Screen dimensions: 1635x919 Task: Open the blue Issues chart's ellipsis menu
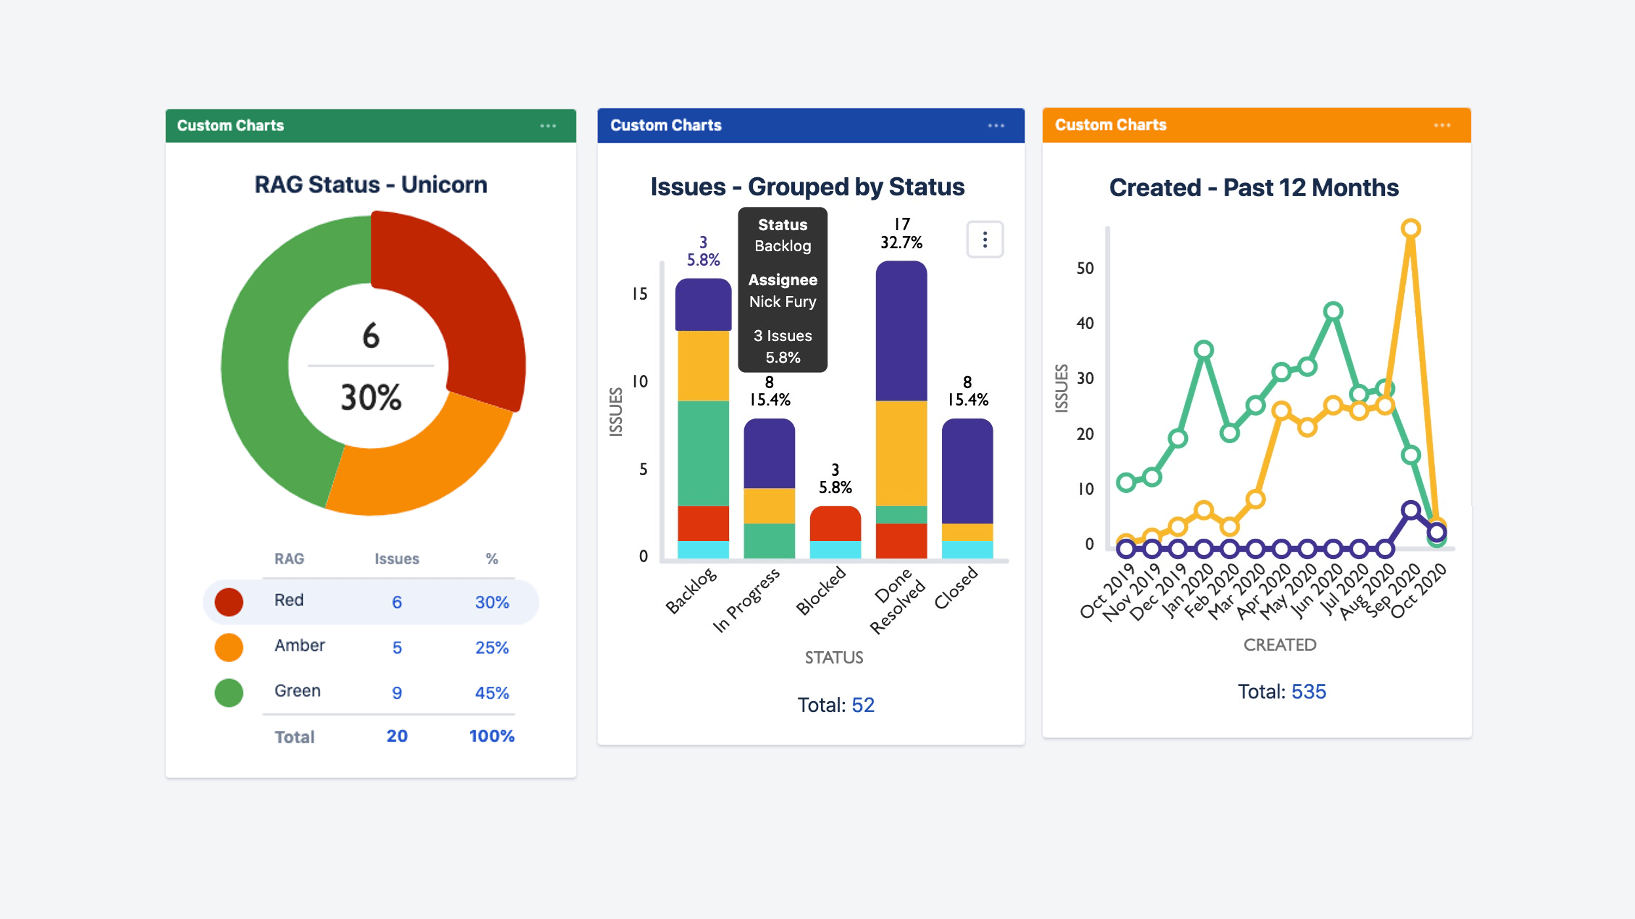[996, 125]
